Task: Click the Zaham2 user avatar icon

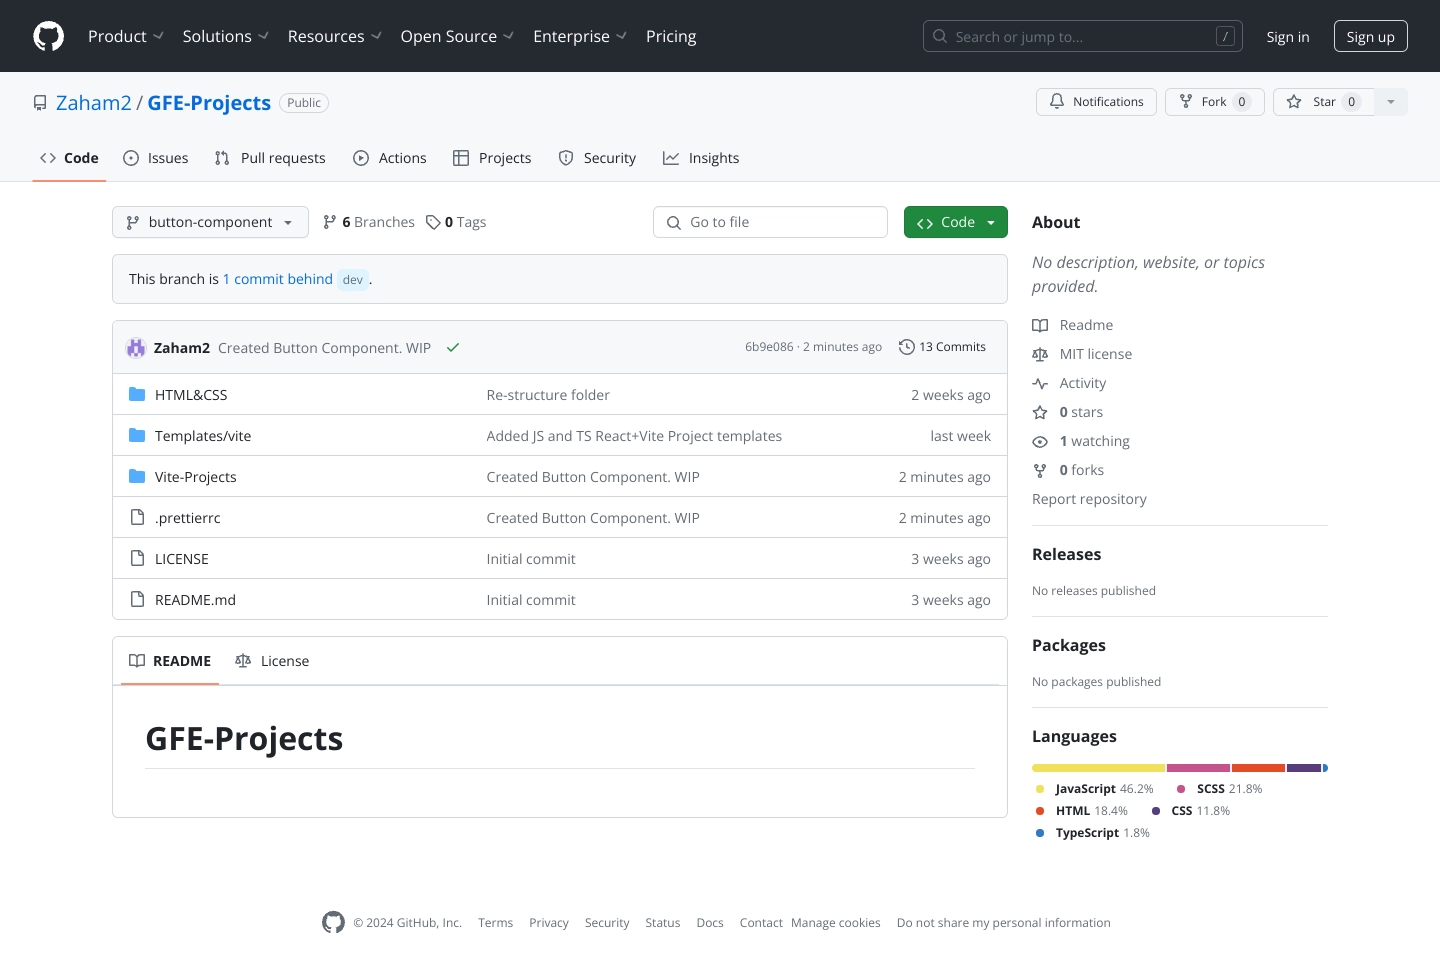Action: pyautogui.click(x=136, y=348)
